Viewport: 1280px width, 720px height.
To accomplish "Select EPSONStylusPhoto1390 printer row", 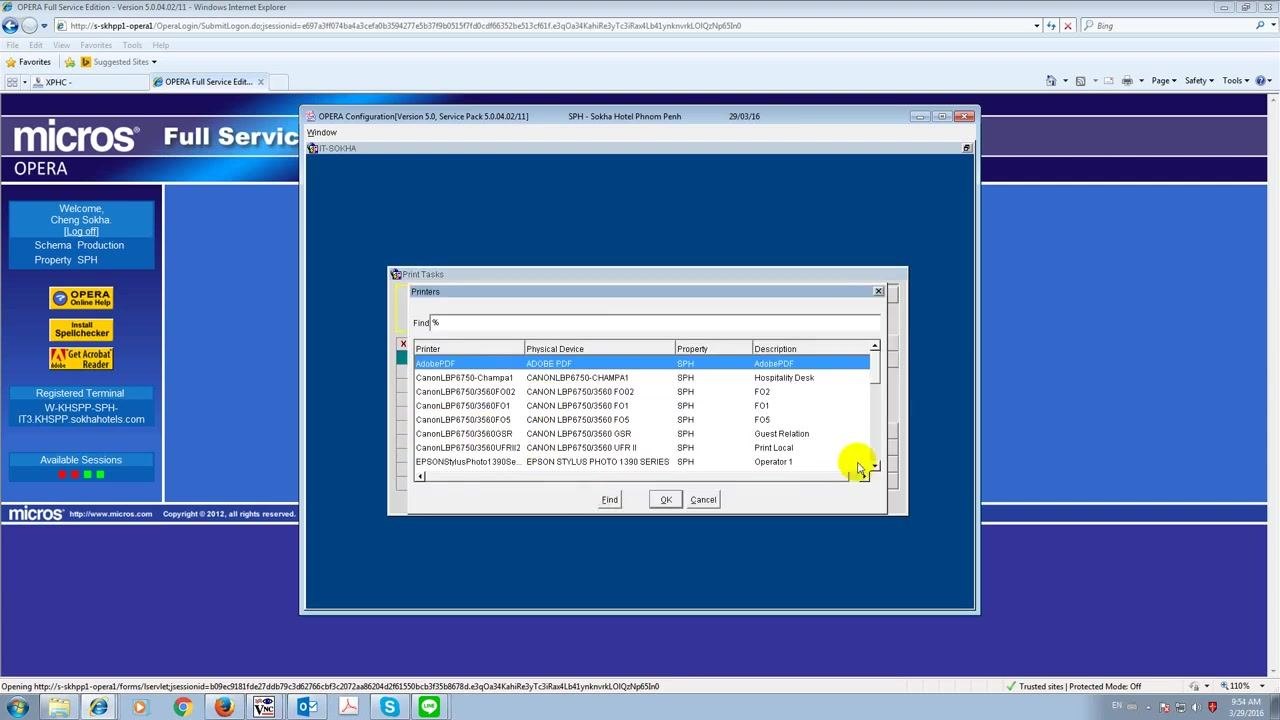I will [x=642, y=462].
